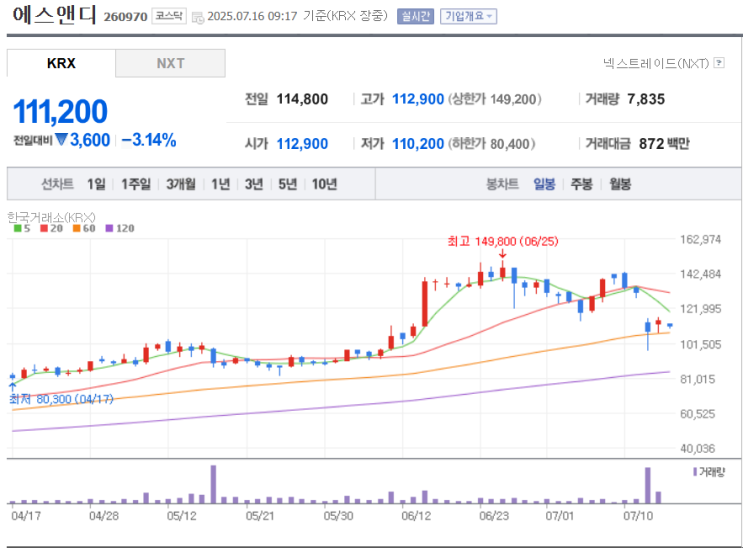Click the 최고 149,800 (06/25) marker
Screen dimensions: 743x548
pos(503,241)
